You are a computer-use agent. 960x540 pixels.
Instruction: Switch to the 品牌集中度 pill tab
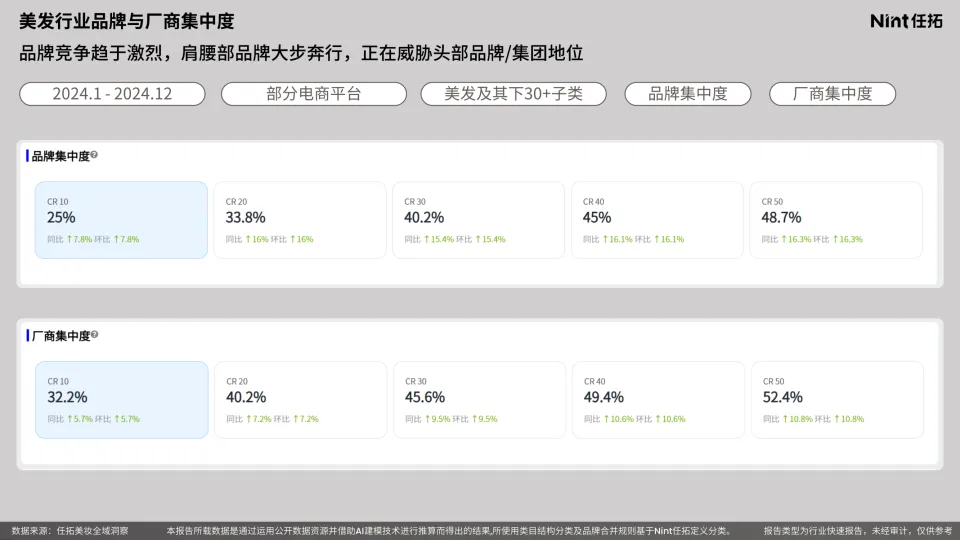click(688, 94)
